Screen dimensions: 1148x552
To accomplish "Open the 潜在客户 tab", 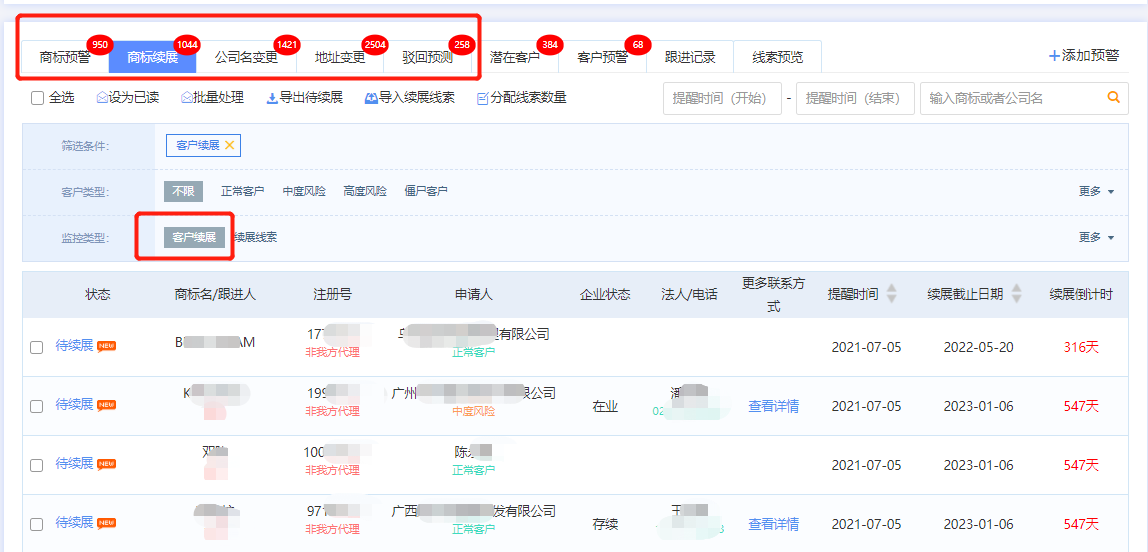I will tap(515, 57).
